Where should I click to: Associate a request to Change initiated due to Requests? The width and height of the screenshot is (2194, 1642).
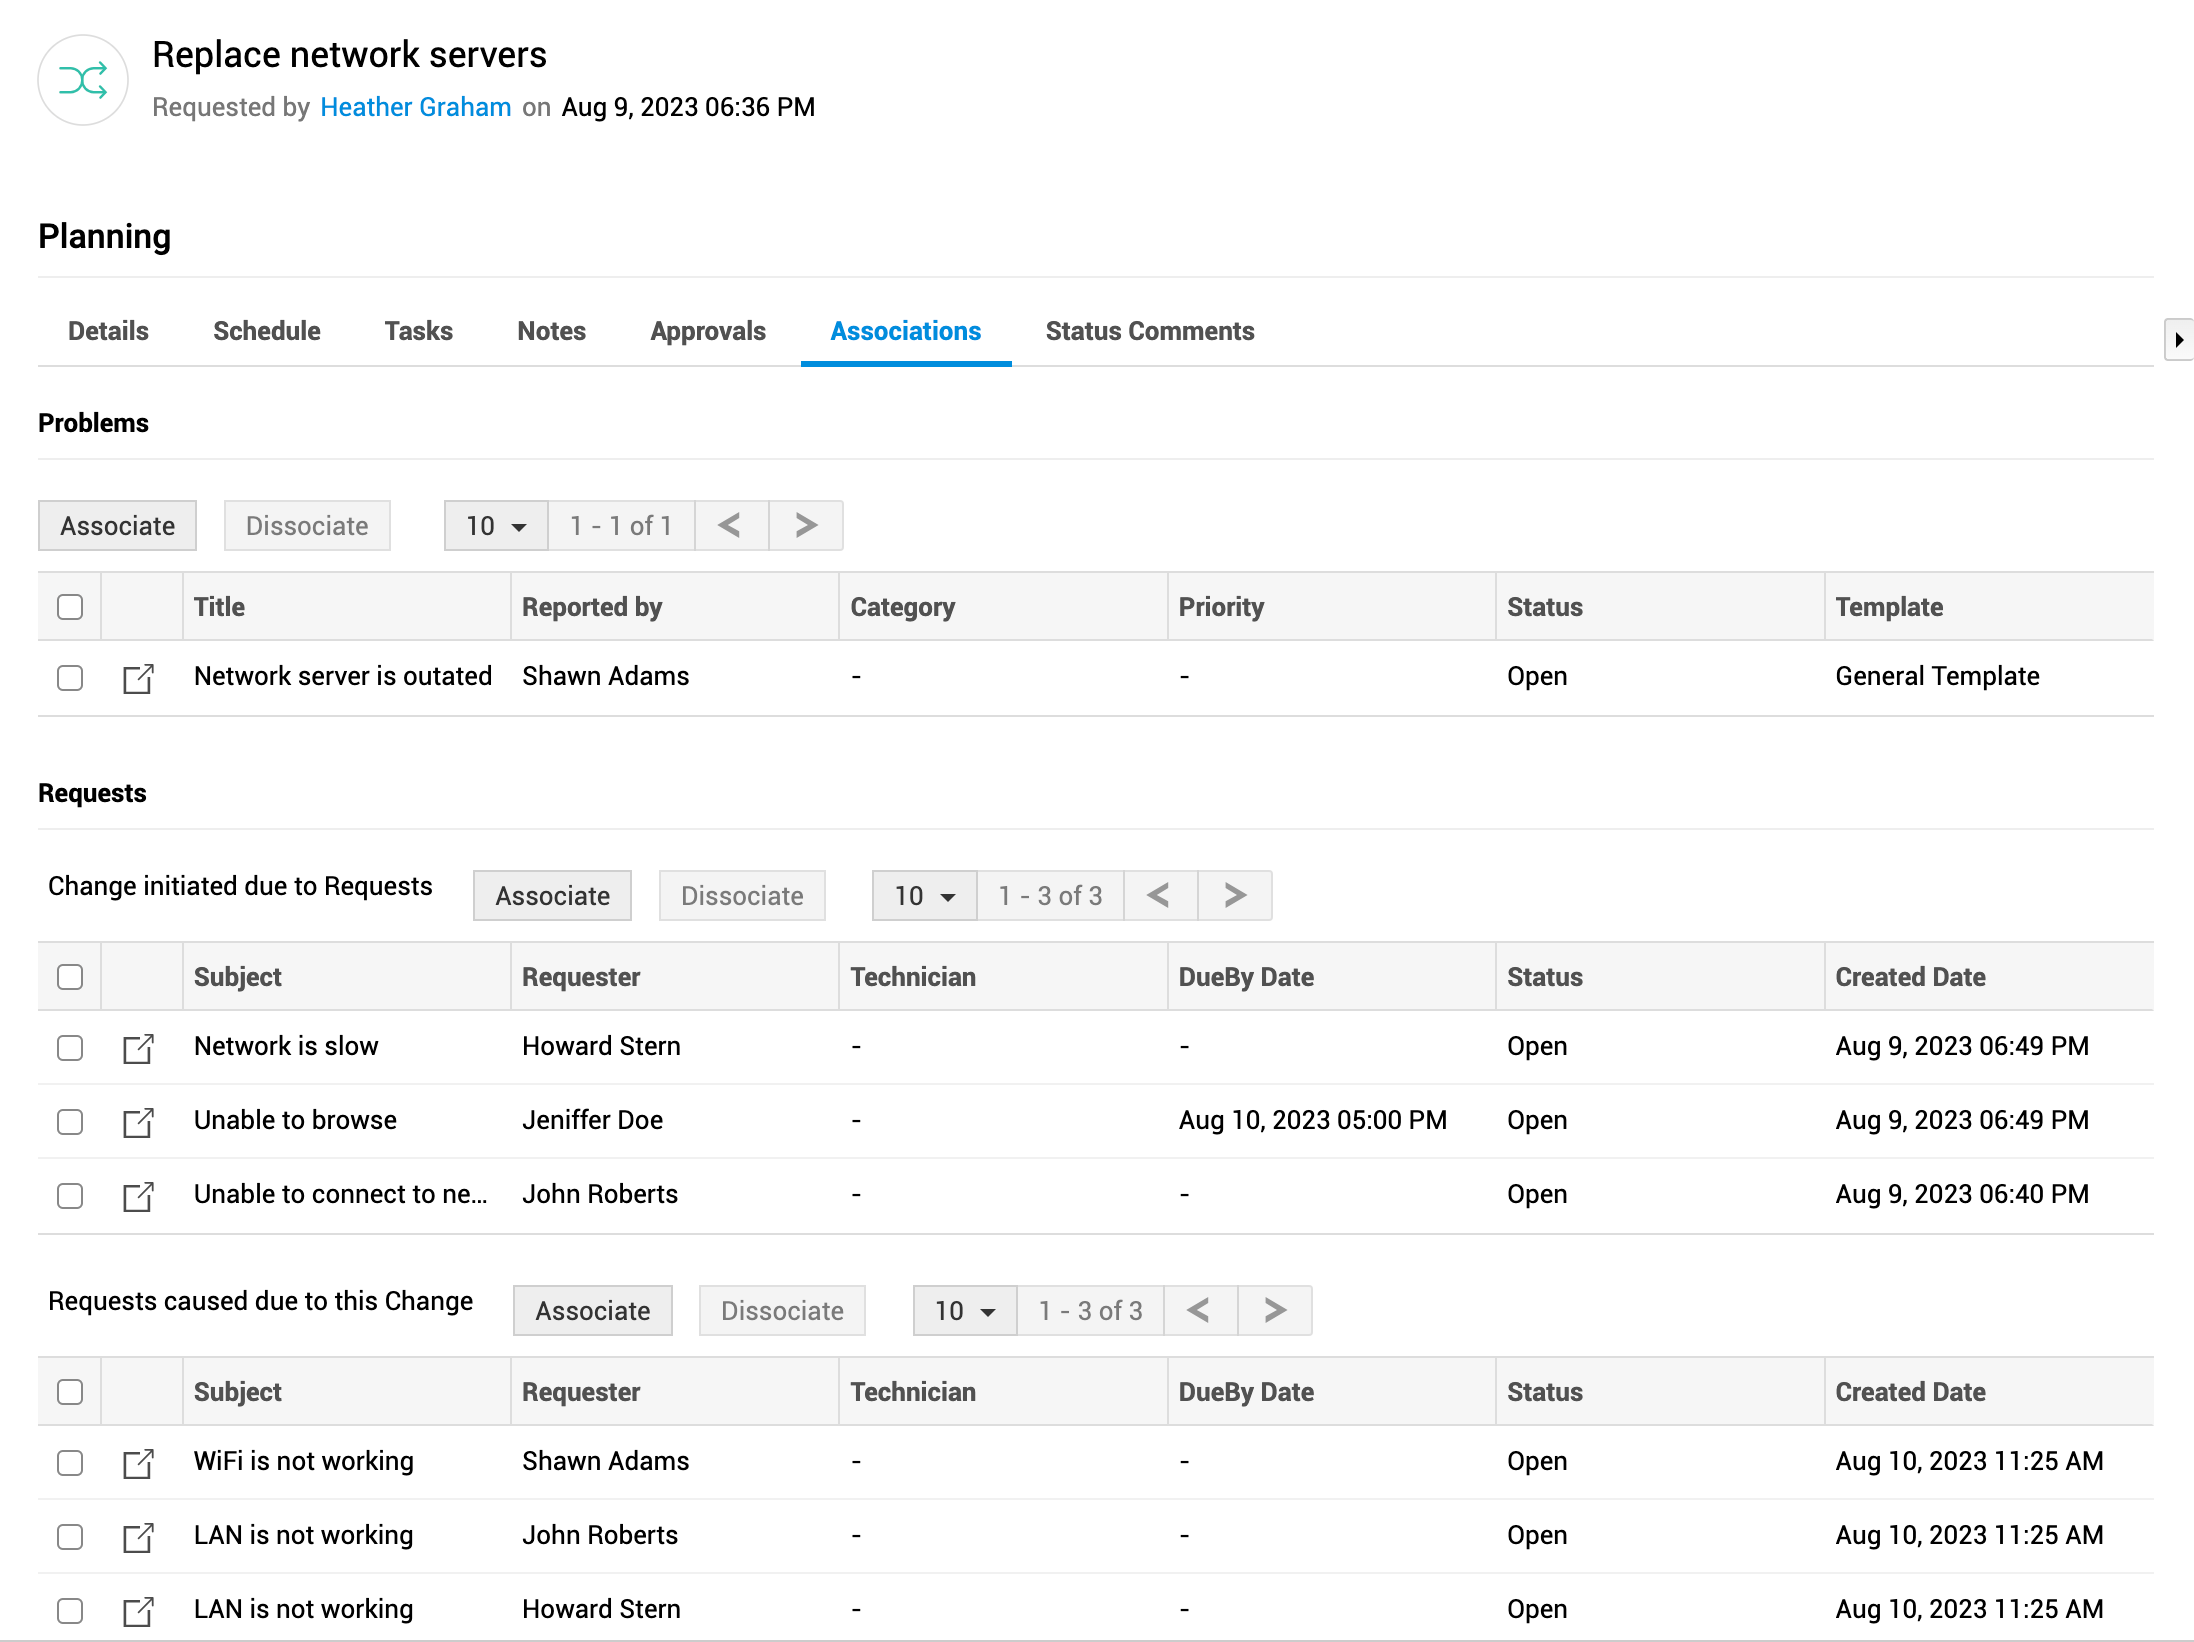553,895
